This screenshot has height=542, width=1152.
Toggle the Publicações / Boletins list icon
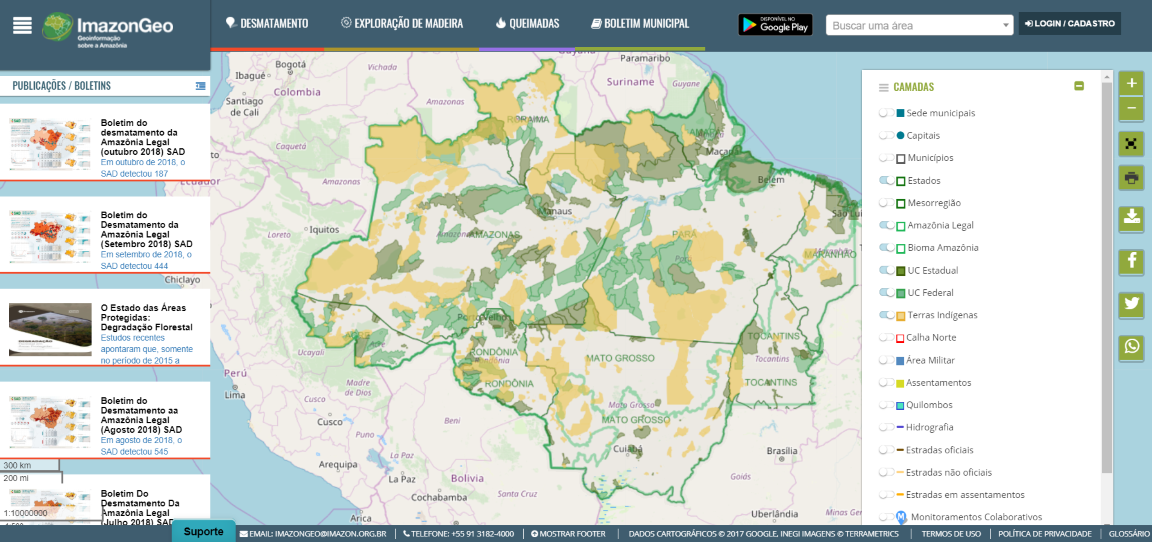(201, 86)
